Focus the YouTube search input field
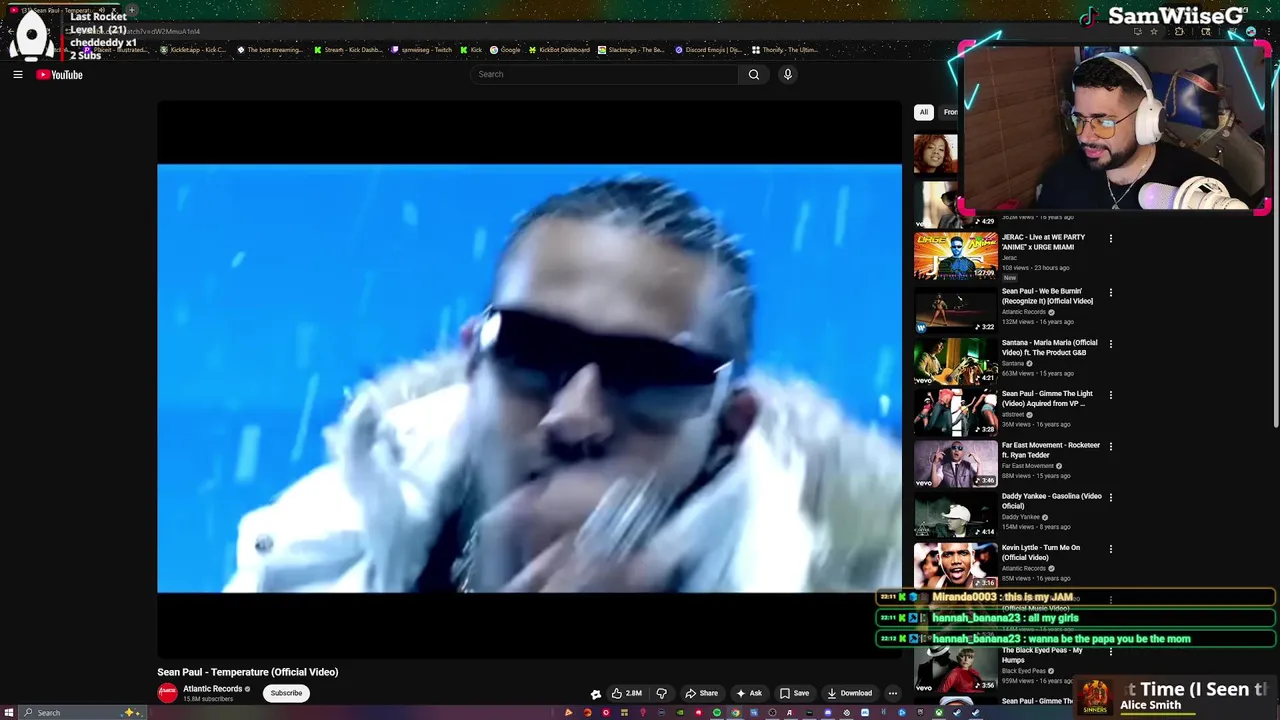 tap(605, 74)
